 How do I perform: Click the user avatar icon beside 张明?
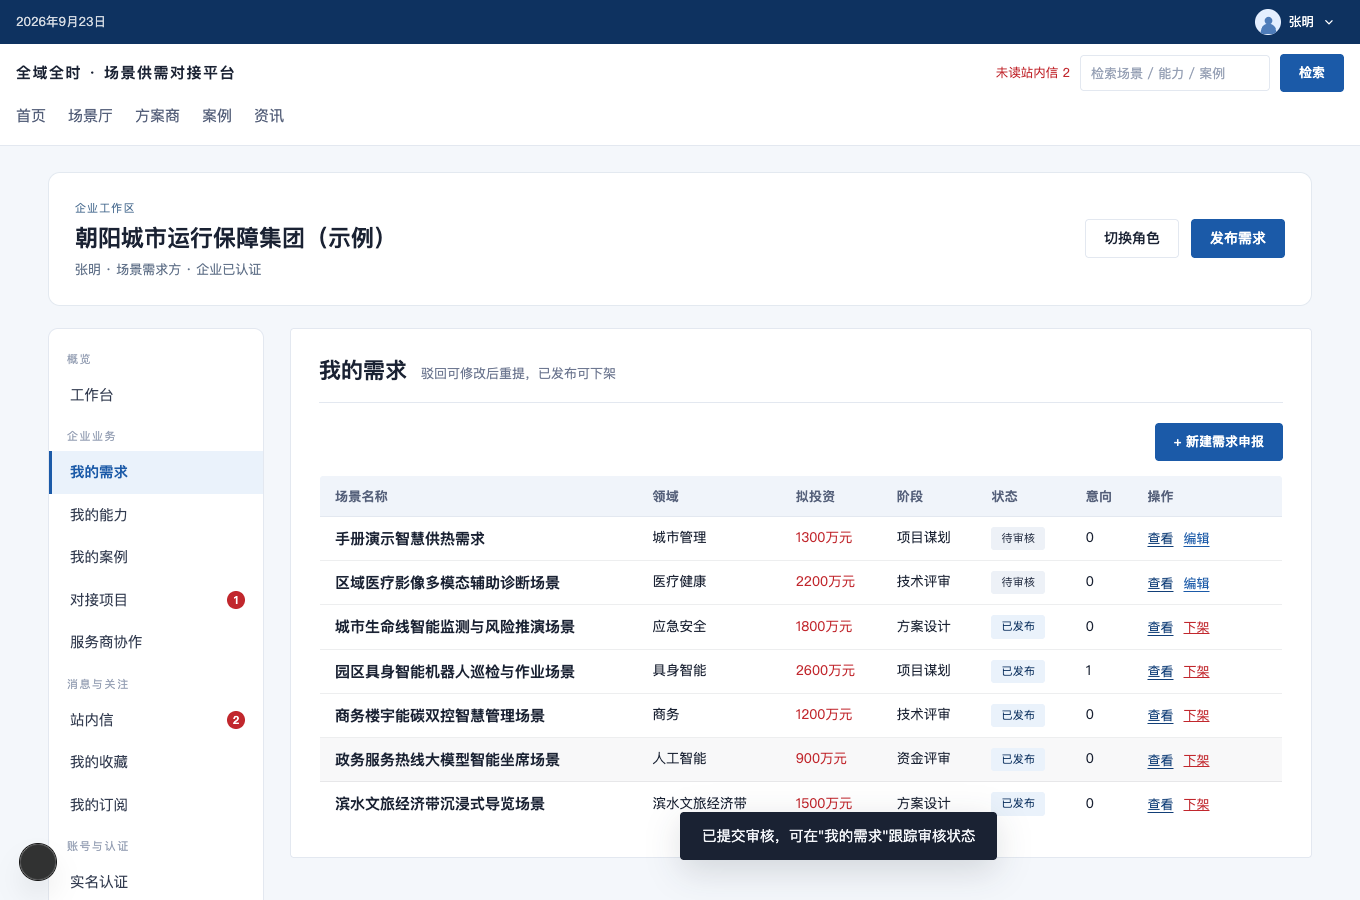[1268, 22]
